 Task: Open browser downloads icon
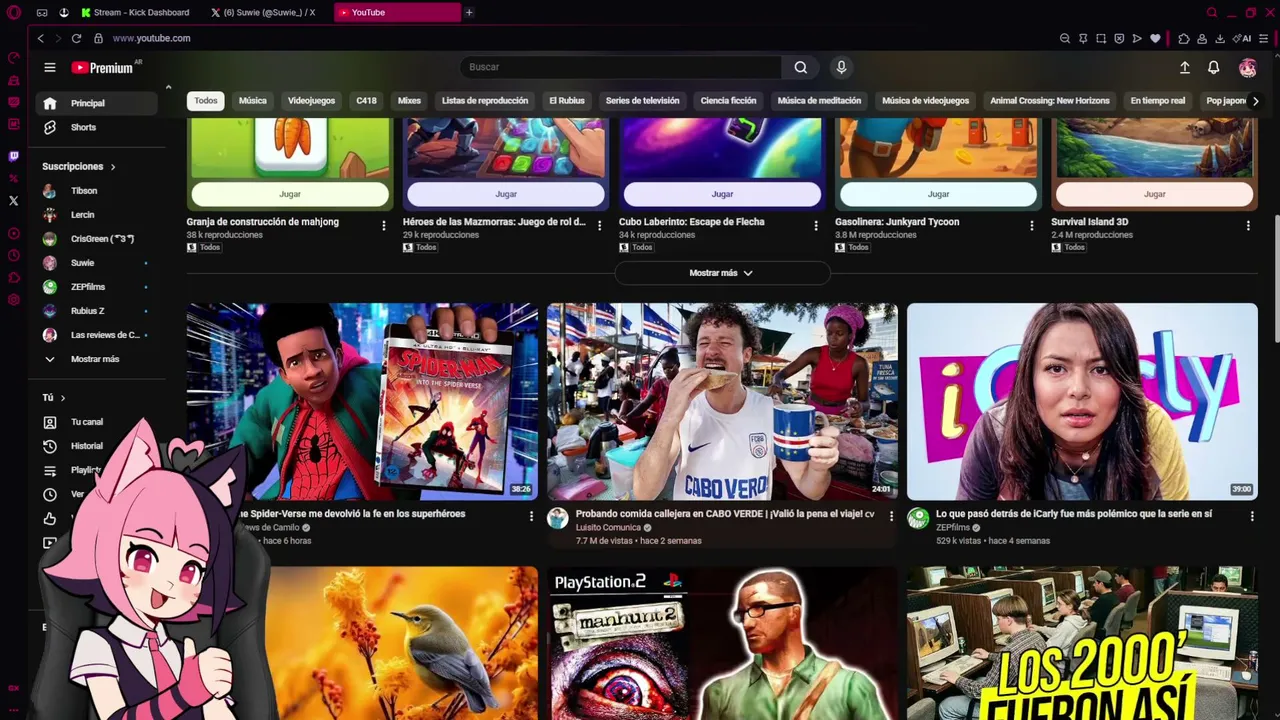tap(1220, 38)
